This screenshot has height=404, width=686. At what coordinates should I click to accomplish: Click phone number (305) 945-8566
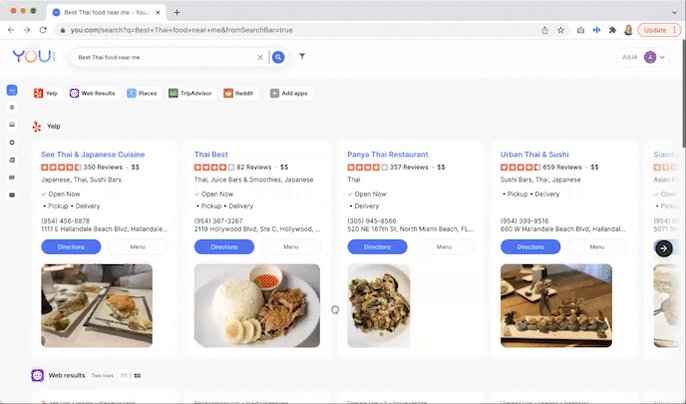pyautogui.click(x=371, y=221)
